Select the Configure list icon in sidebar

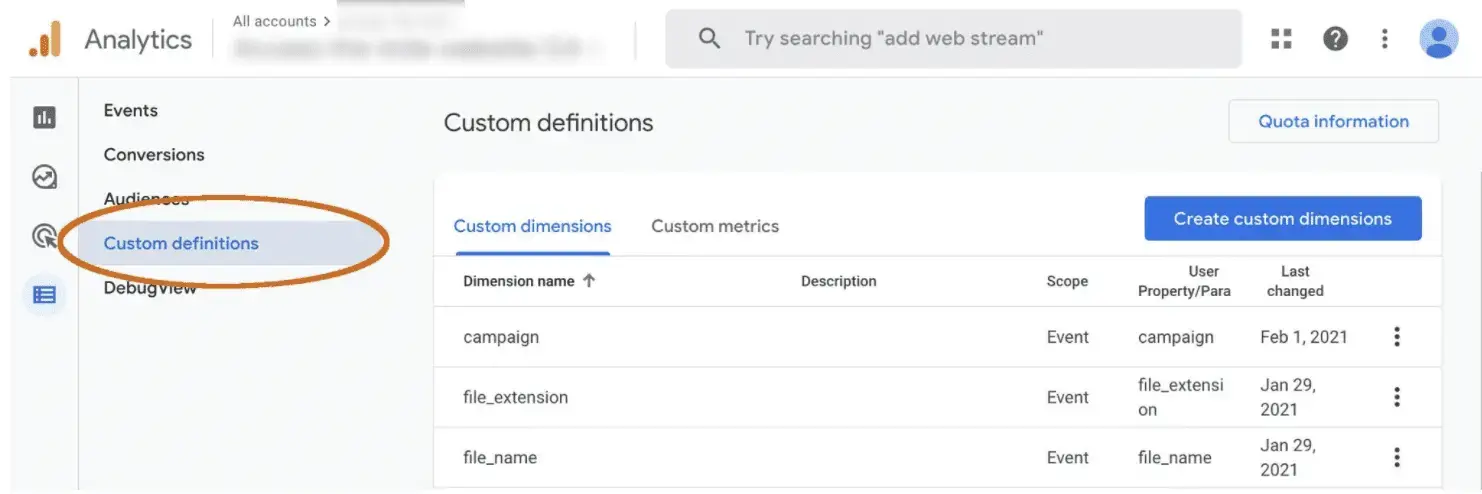pos(44,295)
